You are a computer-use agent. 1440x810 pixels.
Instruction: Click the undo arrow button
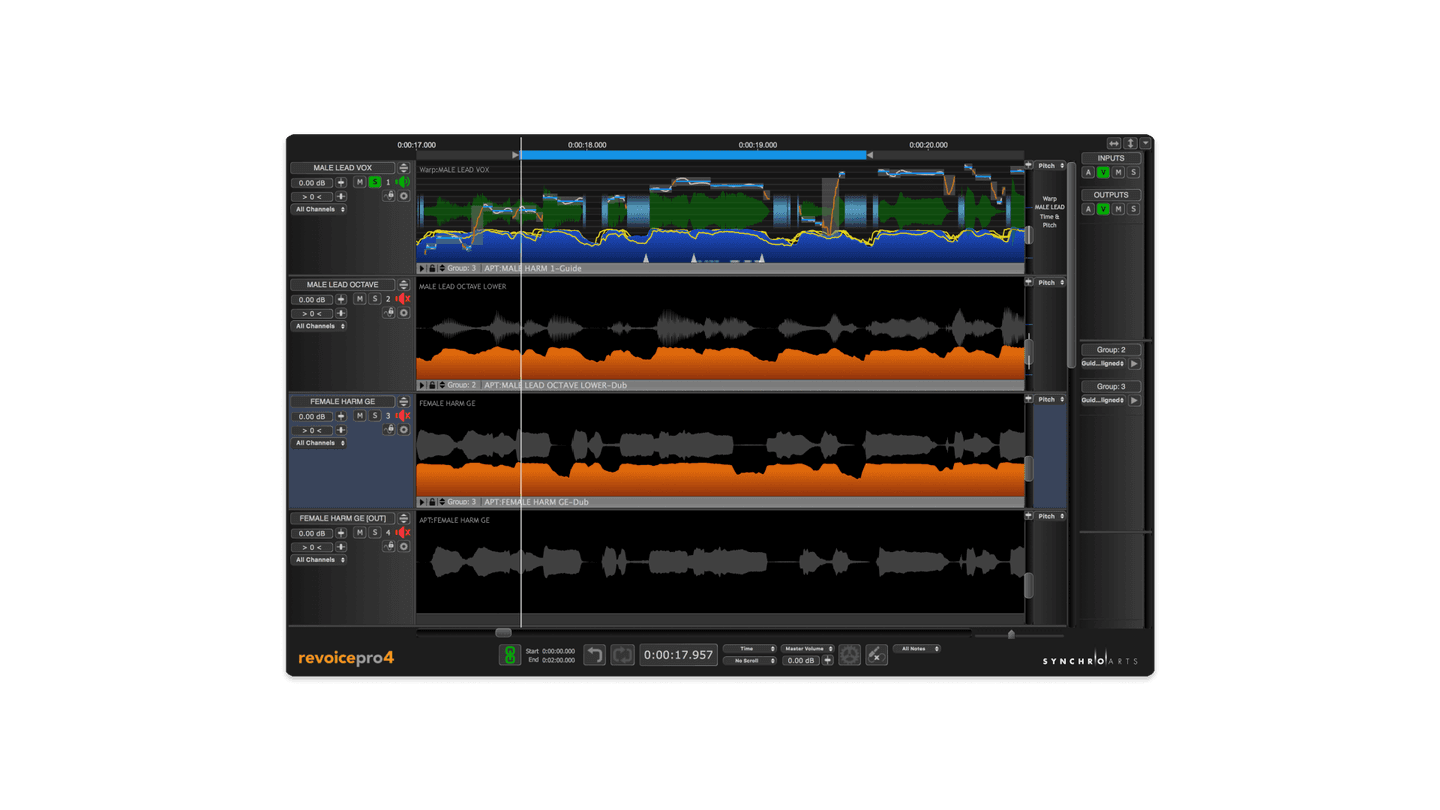coord(595,655)
